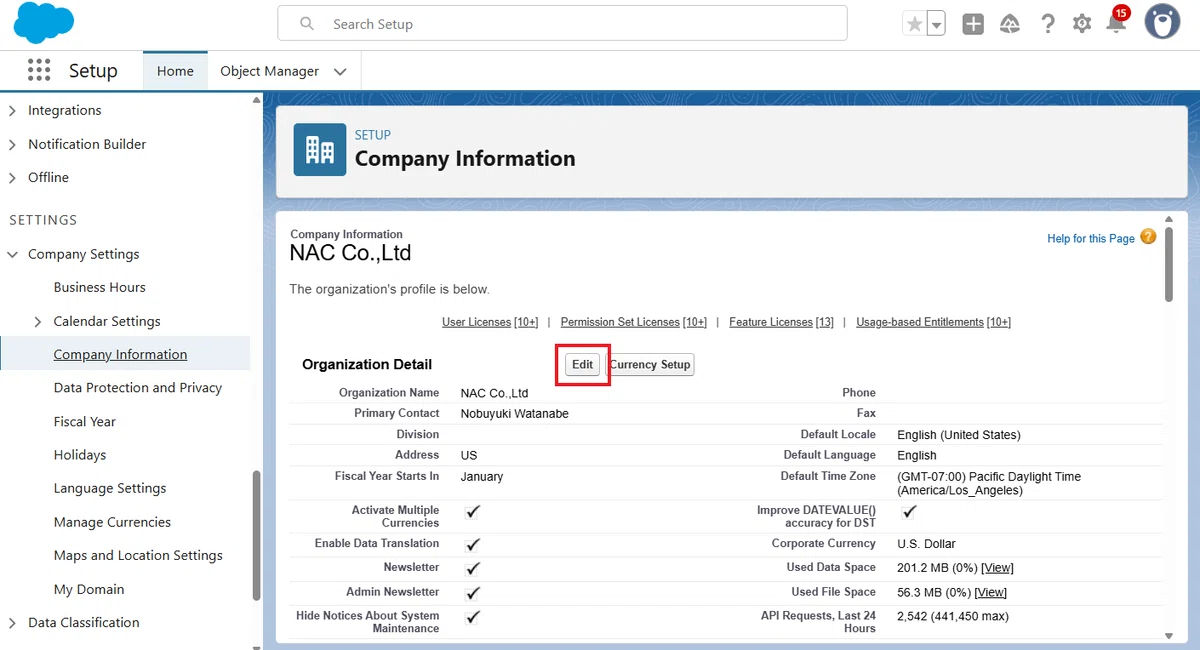Click the Help for this Page question icon
Image resolution: width=1200 pixels, height=650 pixels.
pyautogui.click(x=1148, y=237)
